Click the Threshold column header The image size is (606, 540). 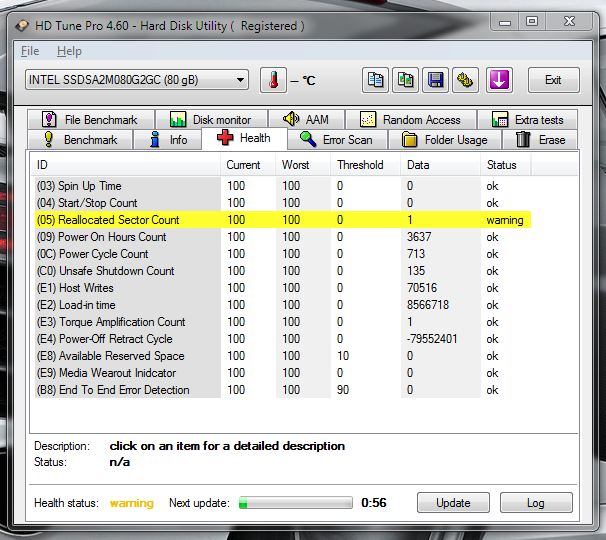366,165
